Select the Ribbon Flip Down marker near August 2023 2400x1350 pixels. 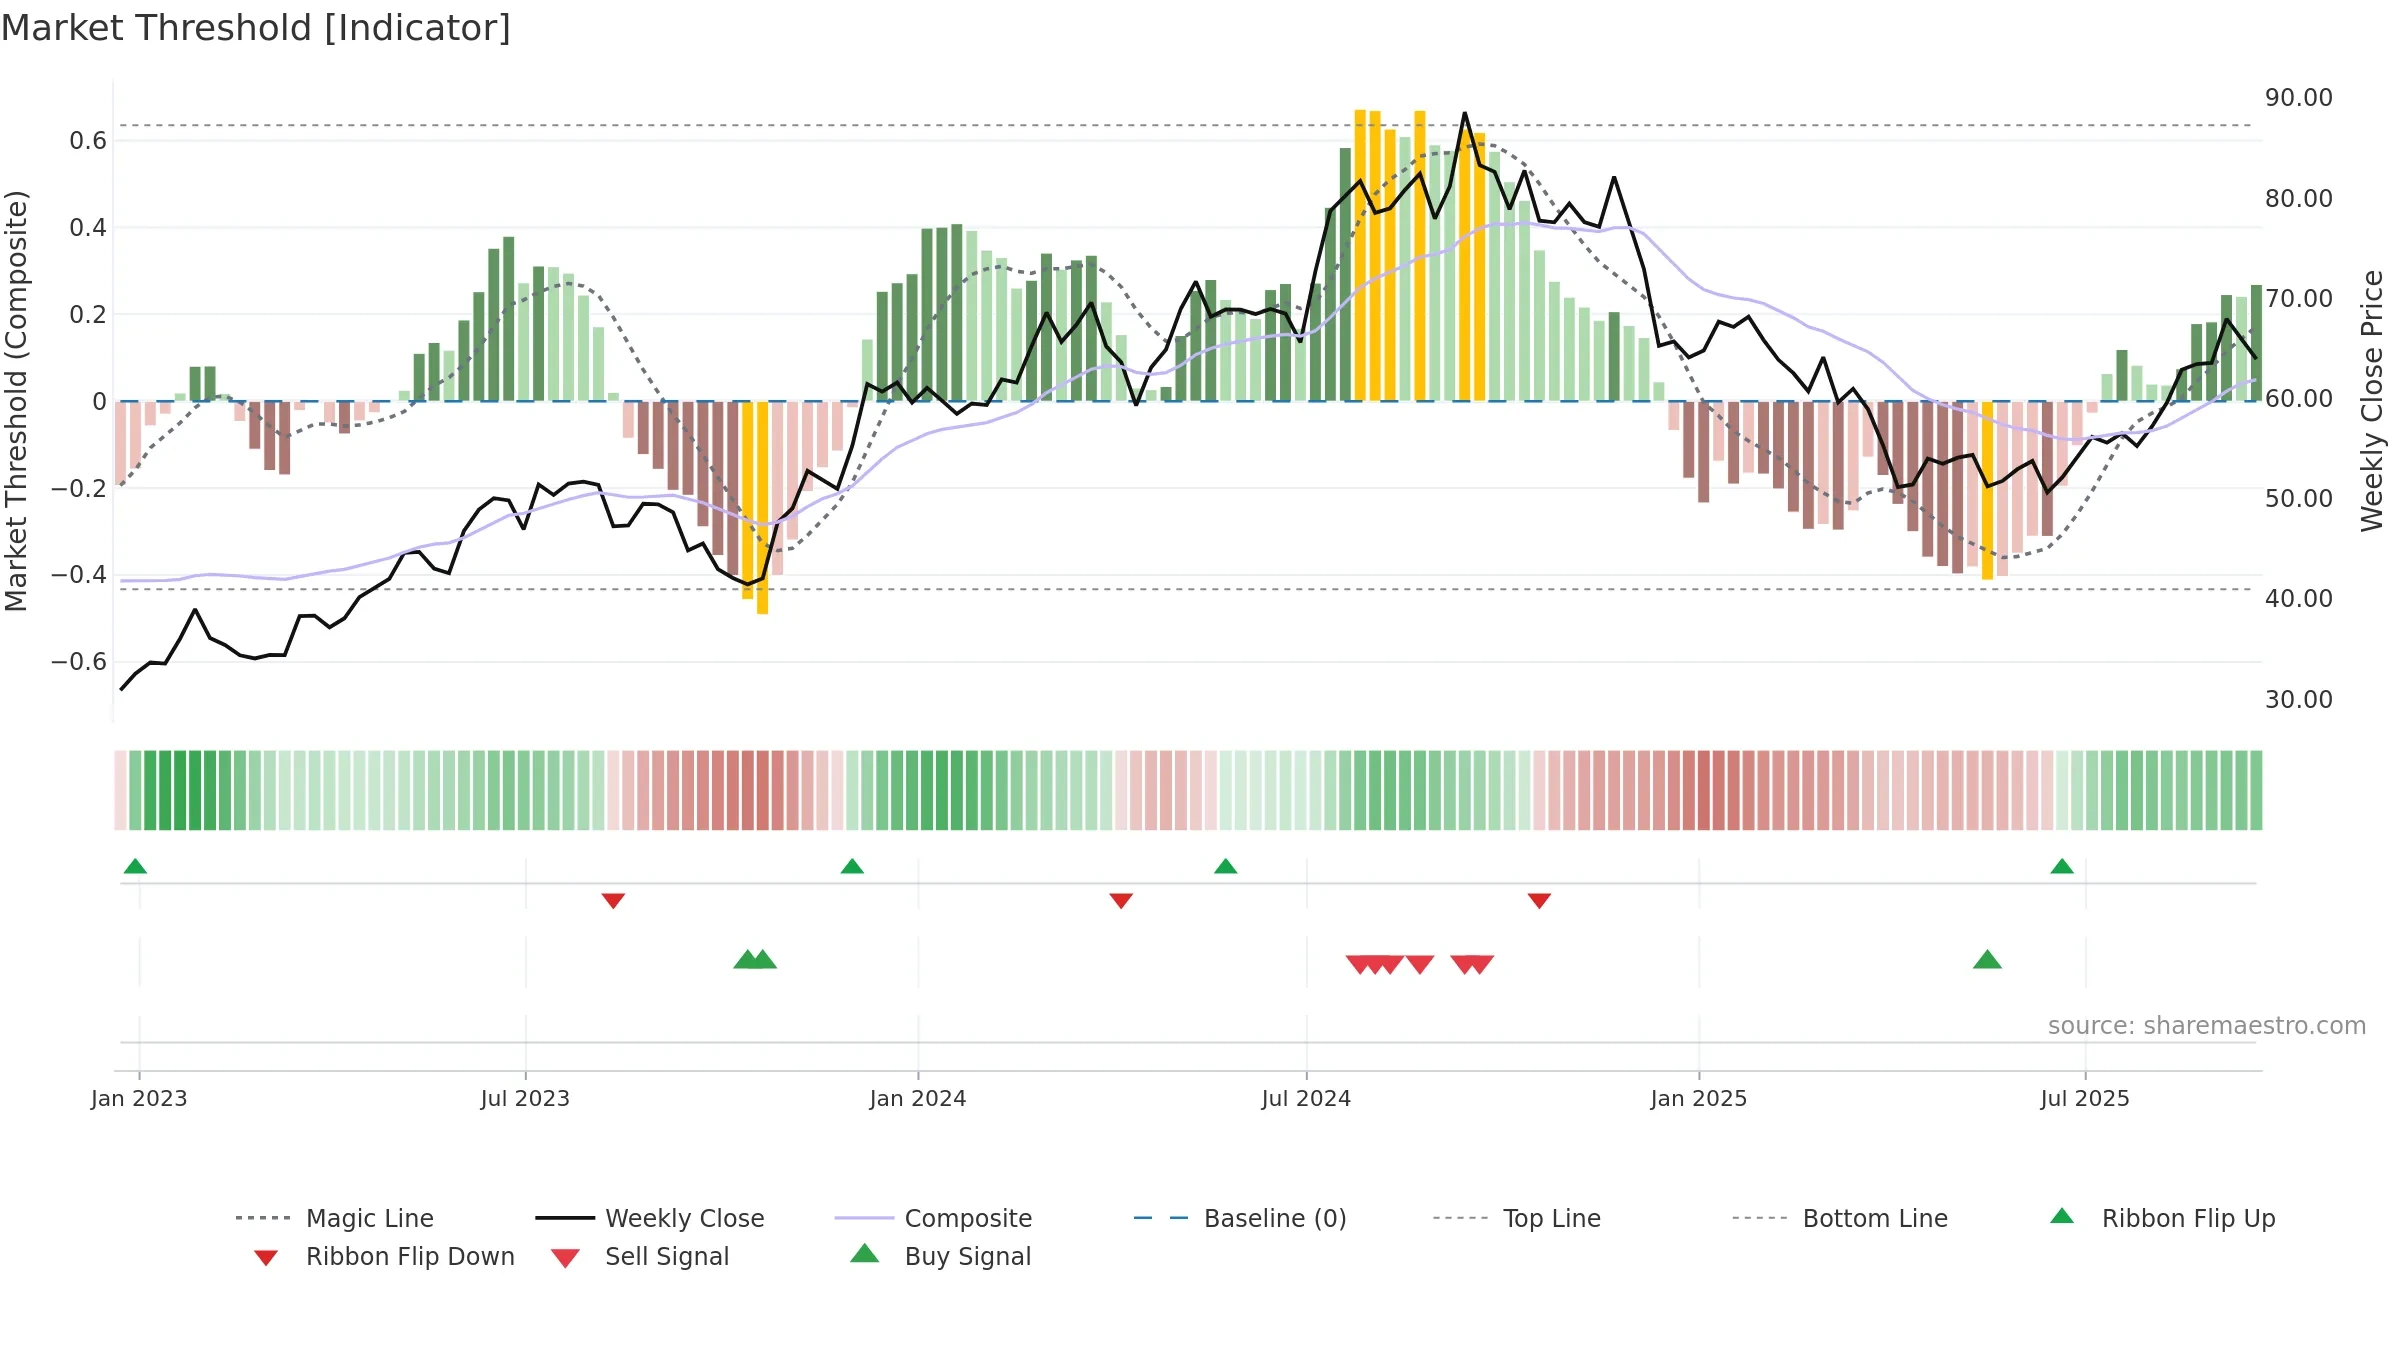[613, 901]
